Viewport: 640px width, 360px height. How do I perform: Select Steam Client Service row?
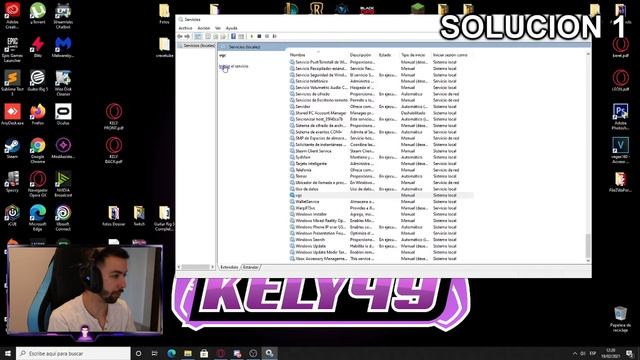[381, 151]
